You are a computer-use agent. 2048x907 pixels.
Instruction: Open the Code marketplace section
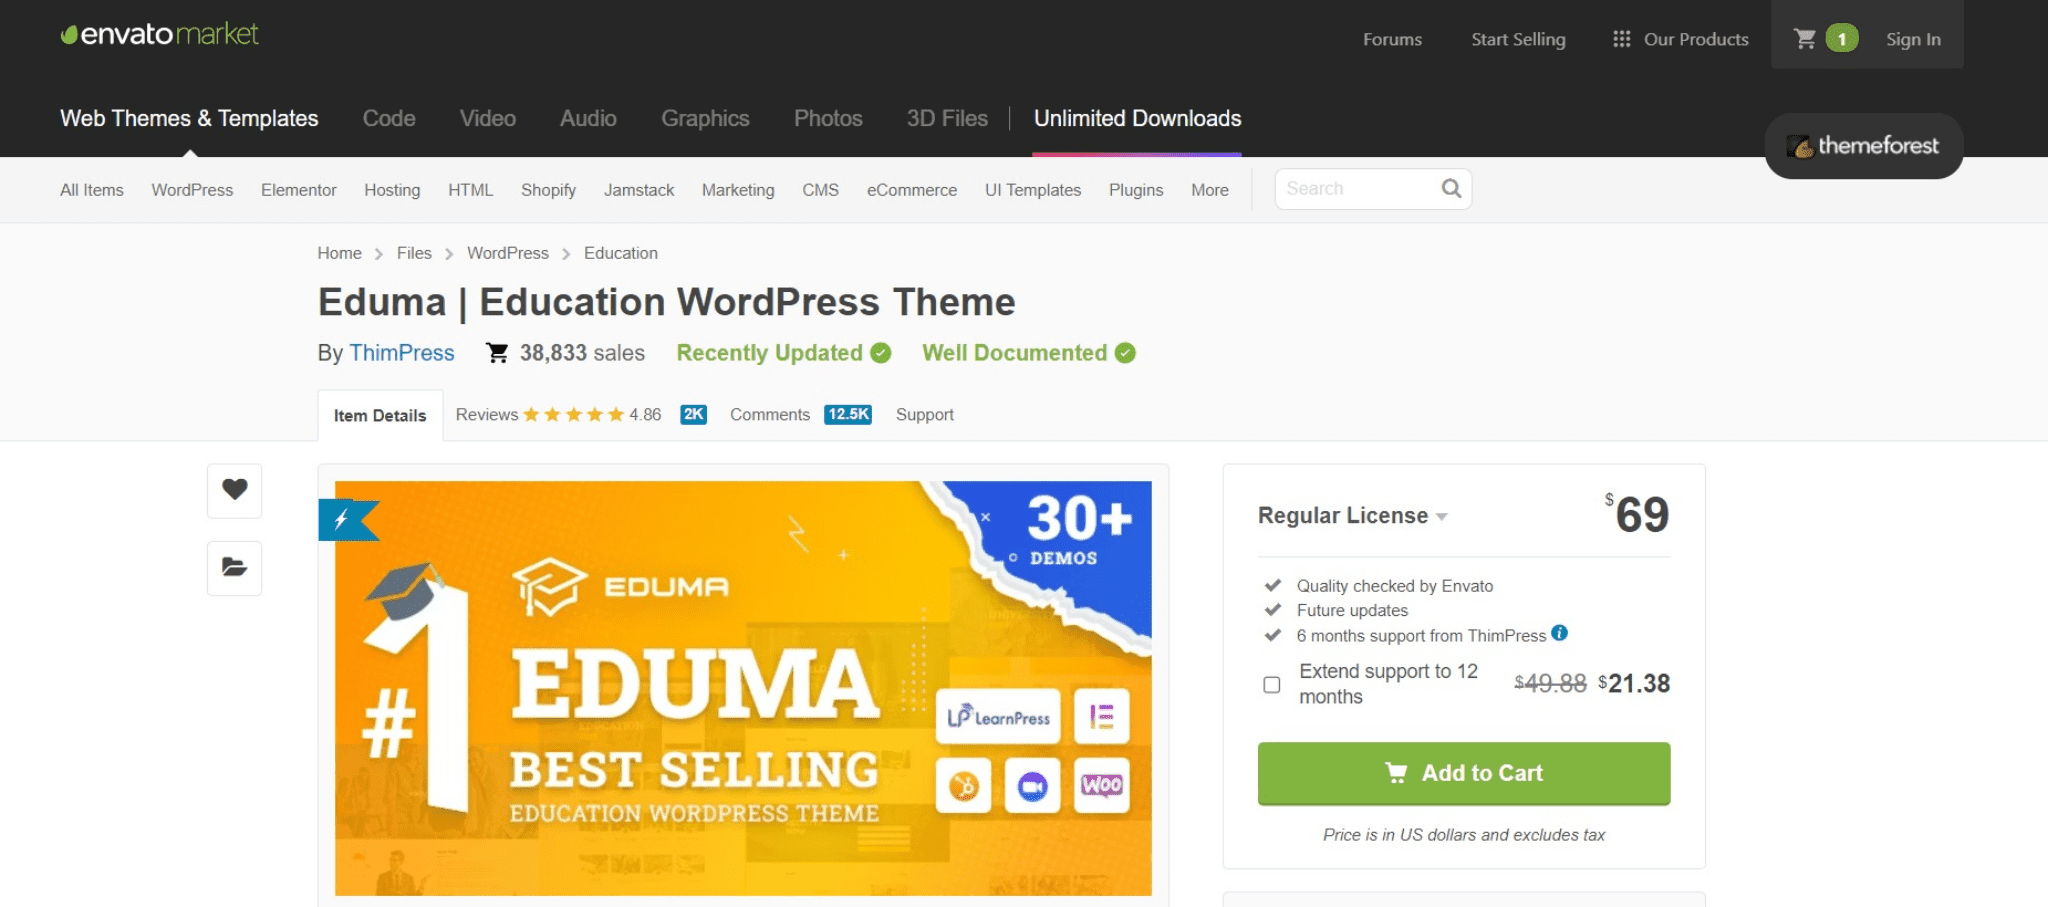point(389,118)
